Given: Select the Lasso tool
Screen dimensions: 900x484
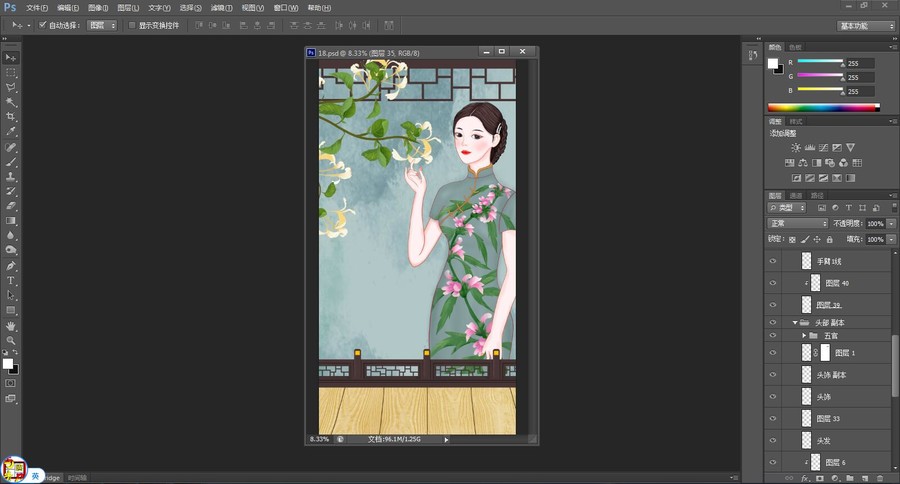Looking at the screenshot, I should pos(10,87).
